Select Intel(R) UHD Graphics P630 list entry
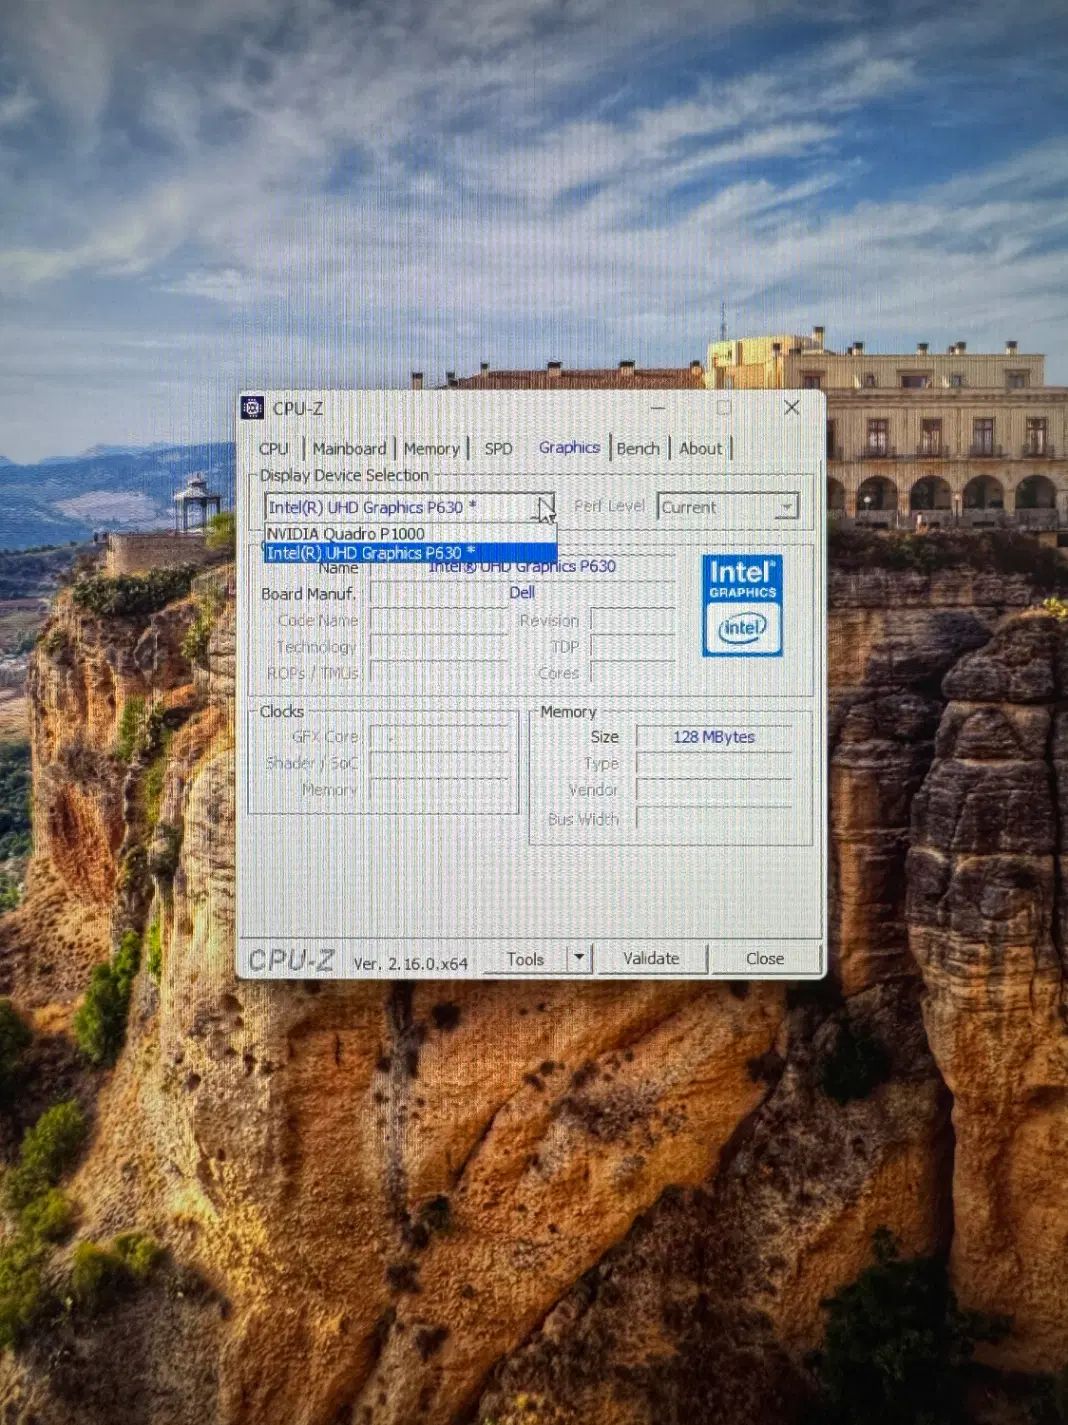1068x1425 pixels. click(x=410, y=553)
